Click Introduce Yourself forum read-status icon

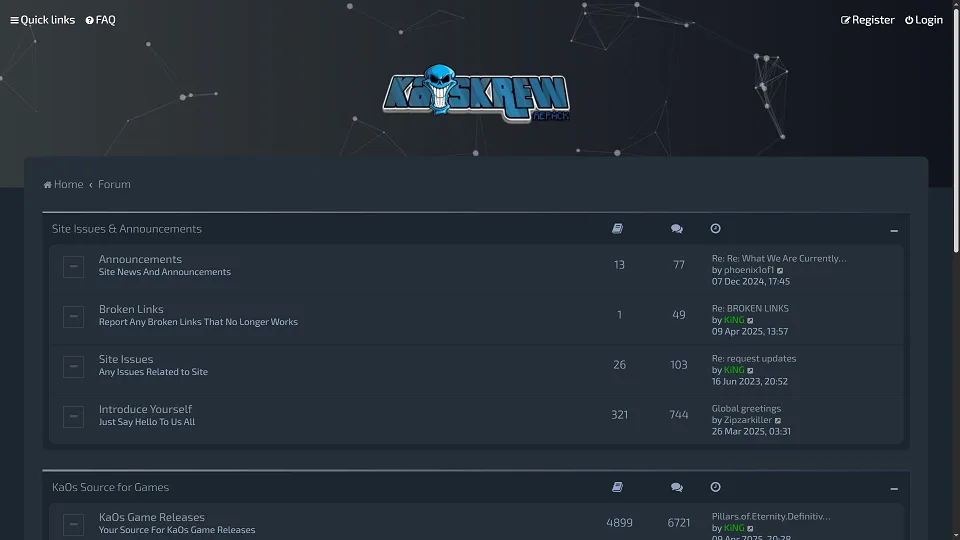pos(73,416)
